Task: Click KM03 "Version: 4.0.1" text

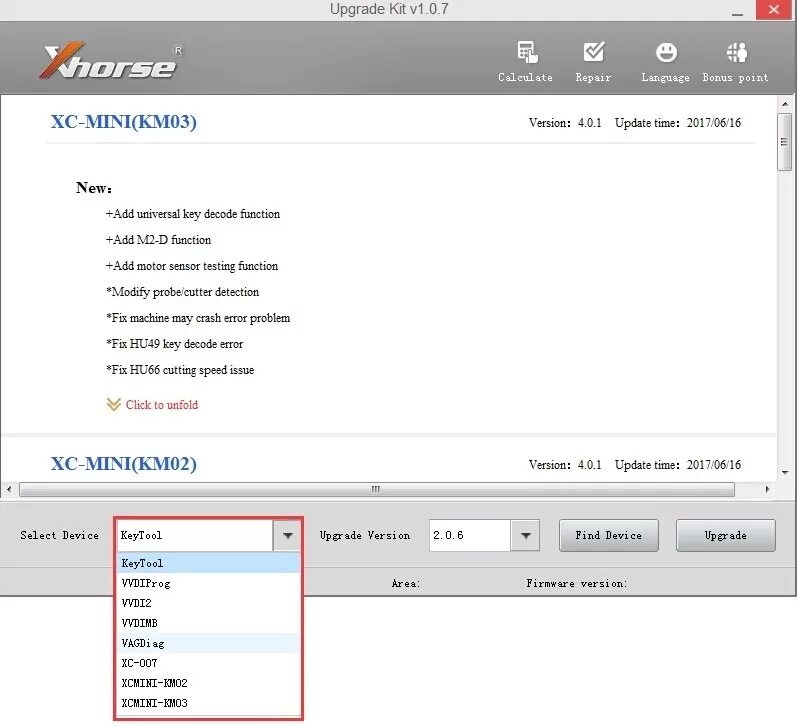Action: click(x=565, y=123)
